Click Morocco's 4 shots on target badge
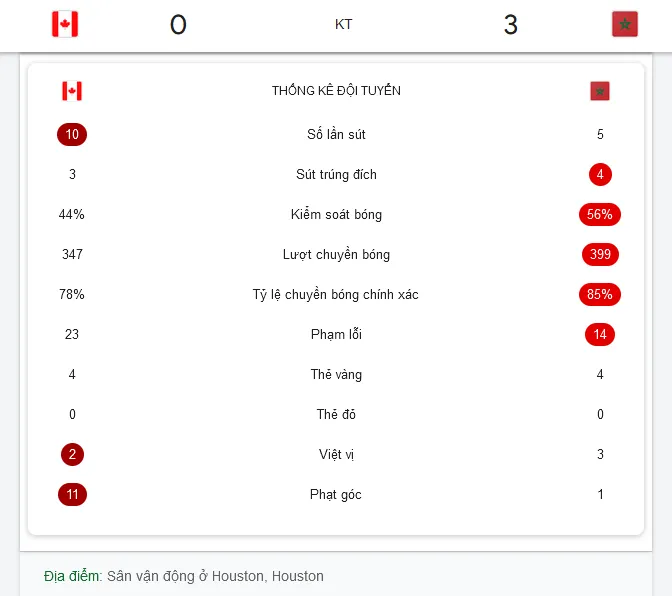 click(600, 174)
